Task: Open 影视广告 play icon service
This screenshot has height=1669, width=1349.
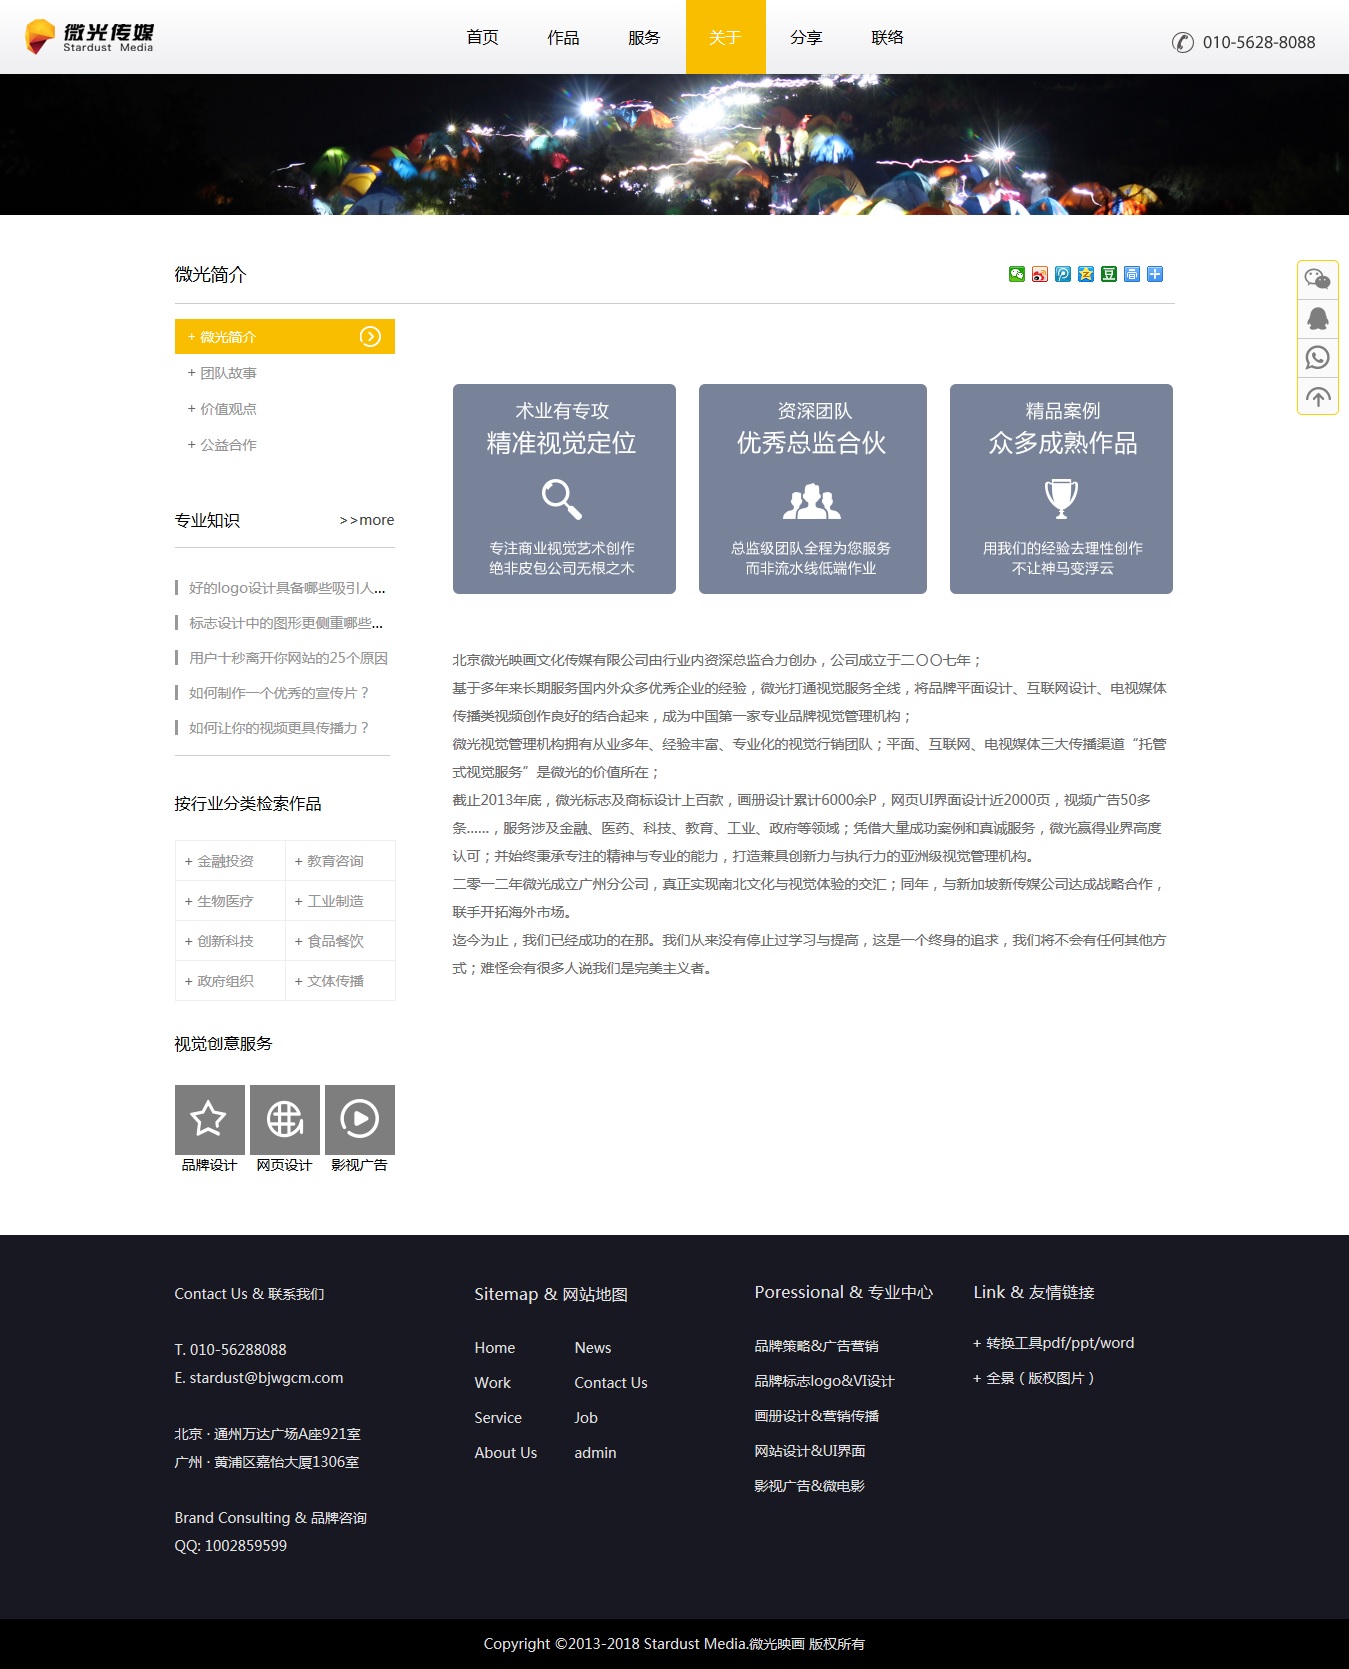Action: [x=360, y=1119]
